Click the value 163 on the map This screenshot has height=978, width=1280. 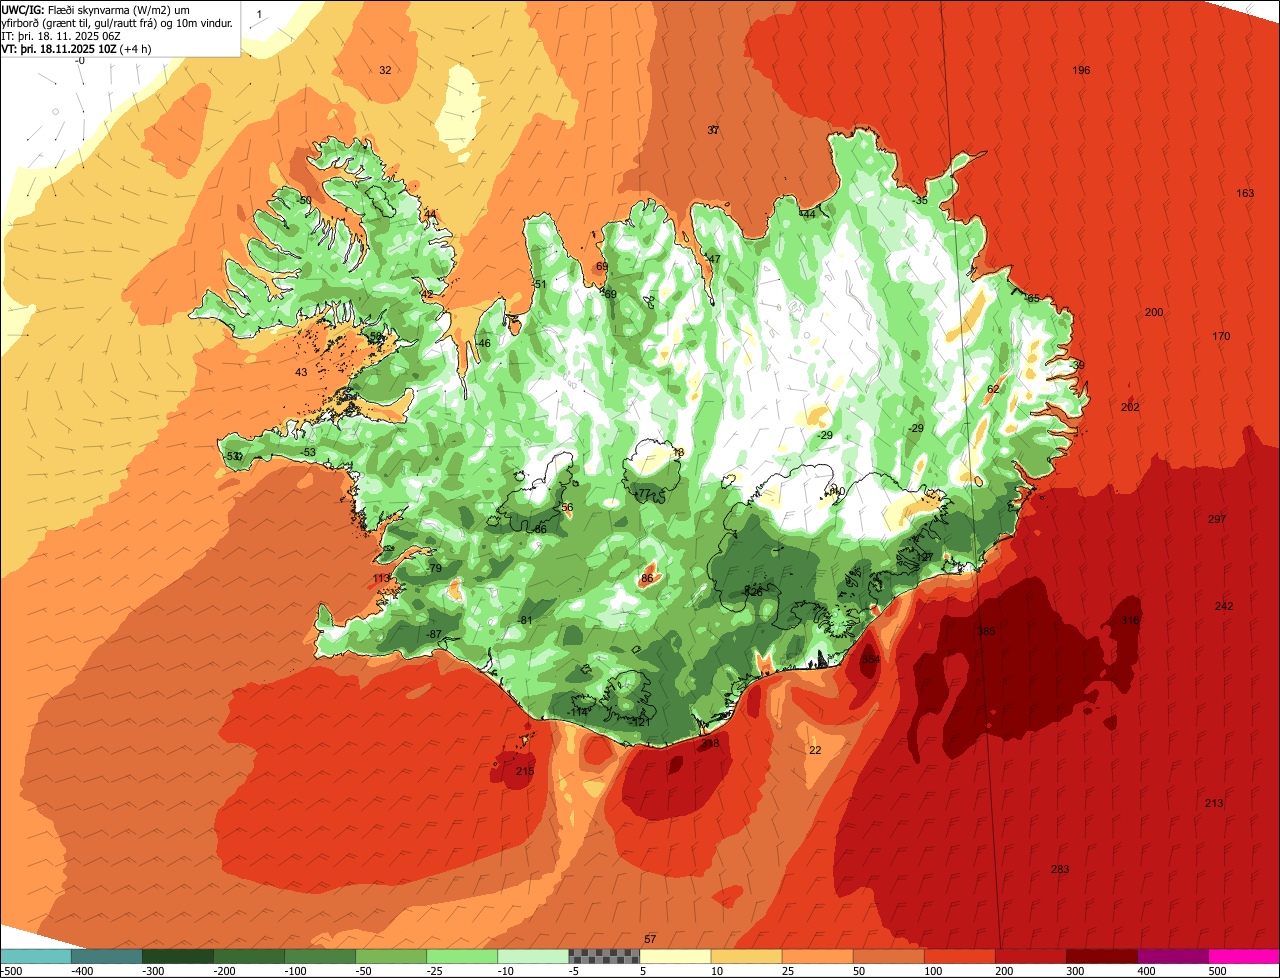(1245, 193)
